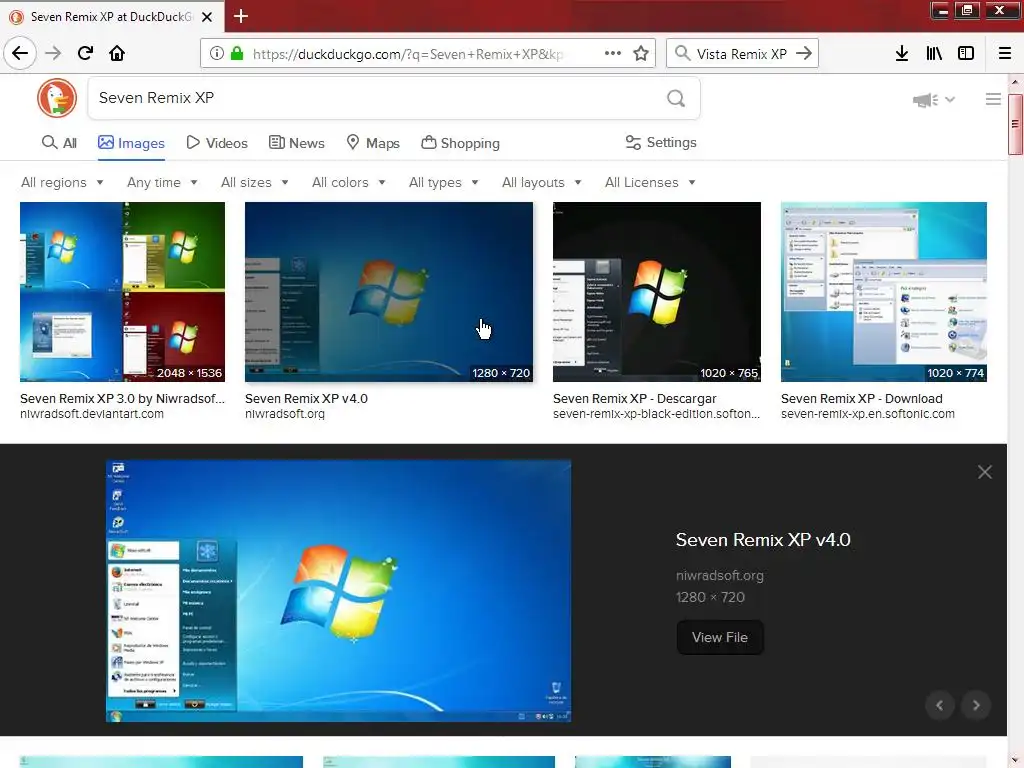Select the 2048 × 1536 four-color thumbnail

pyautogui.click(x=122, y=292)
